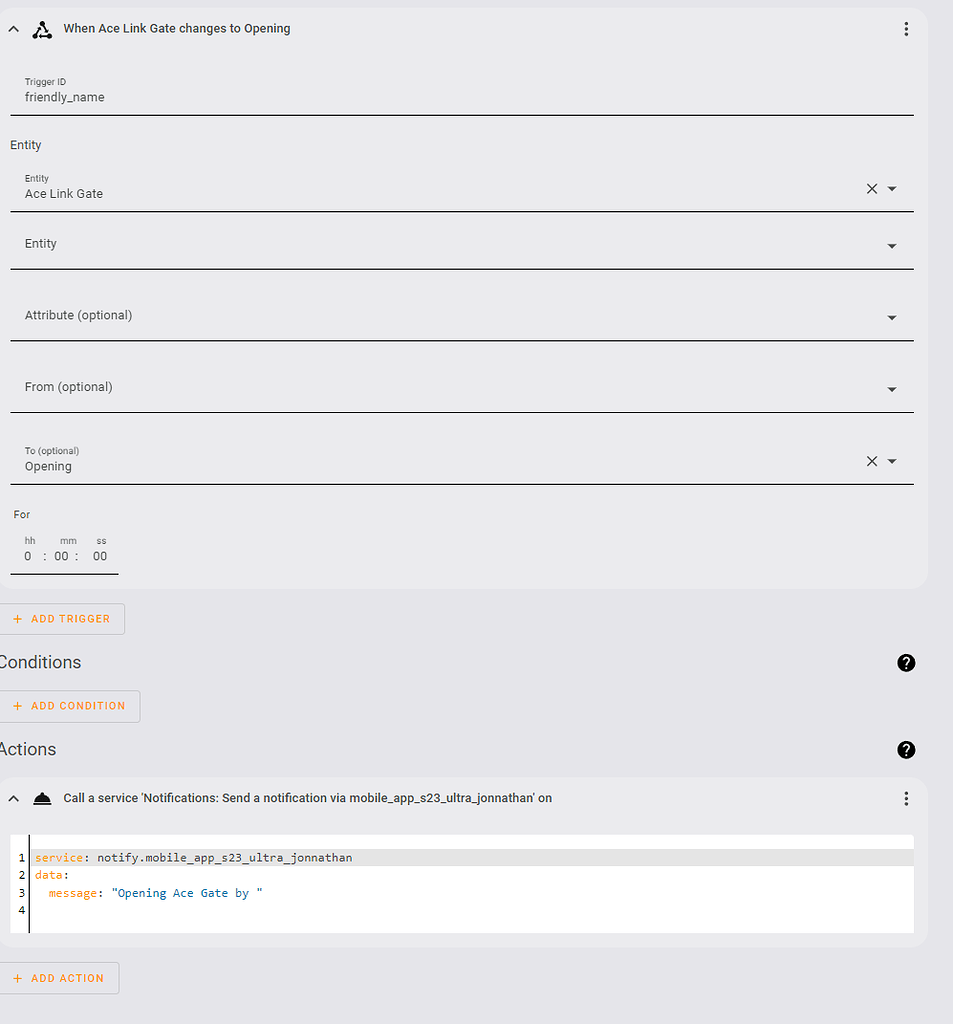Clear the Opening value in the To field

pos(871,461)
